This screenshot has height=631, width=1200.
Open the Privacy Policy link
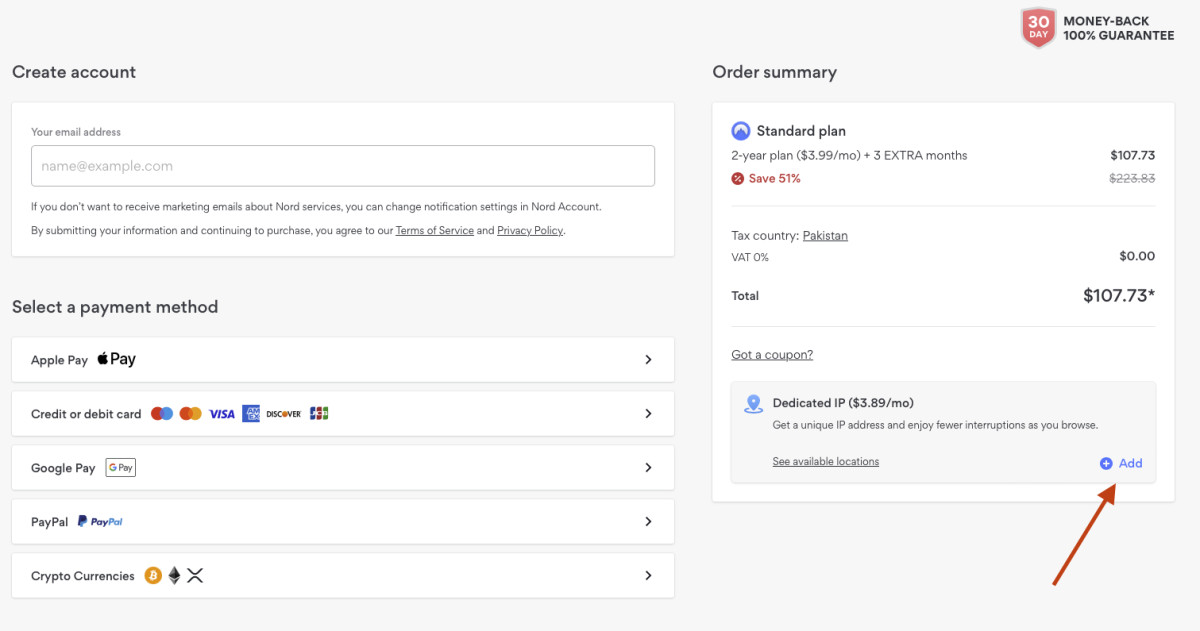tap(530, 231)
